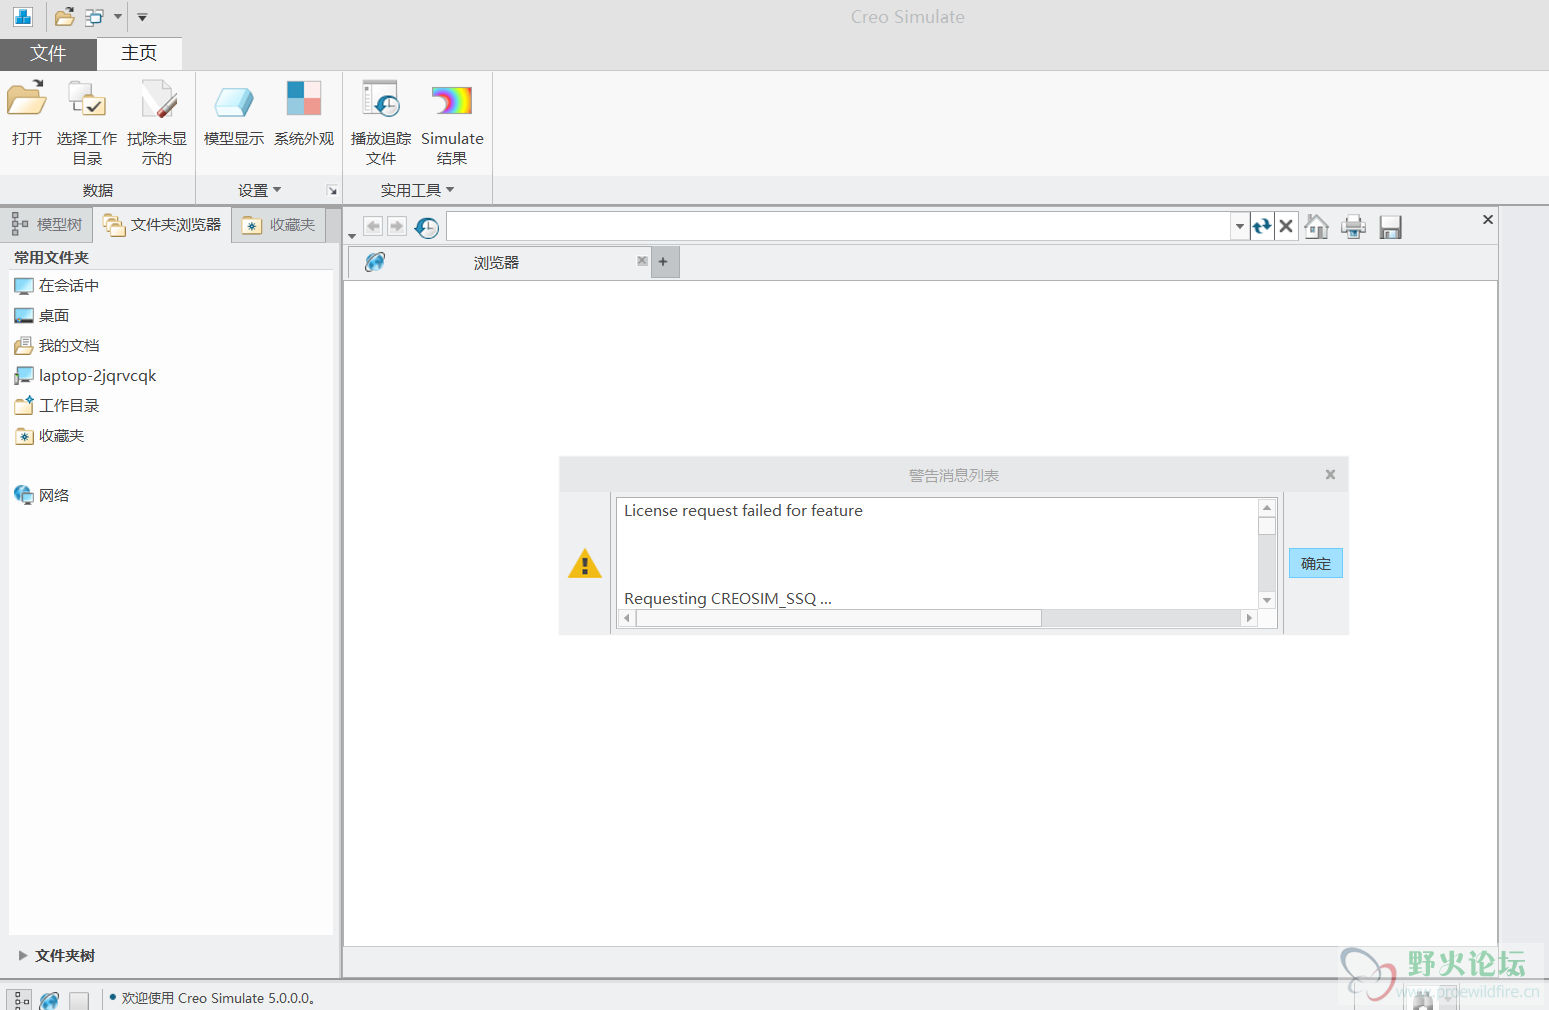Expand 实用工具 group dropdown
Image resolution: width=1549 pixels, height=1010 pixels.
click(x=417, y=190)
